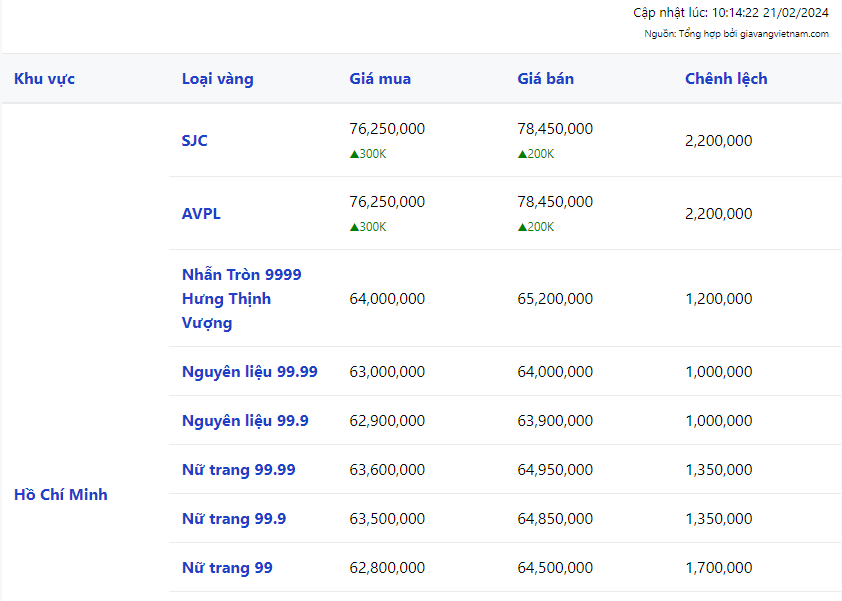The image size is (842, 601).
Task: Click the up arrow under AVPL buy price
Action: pyautogui.click(x=354, y=227)
